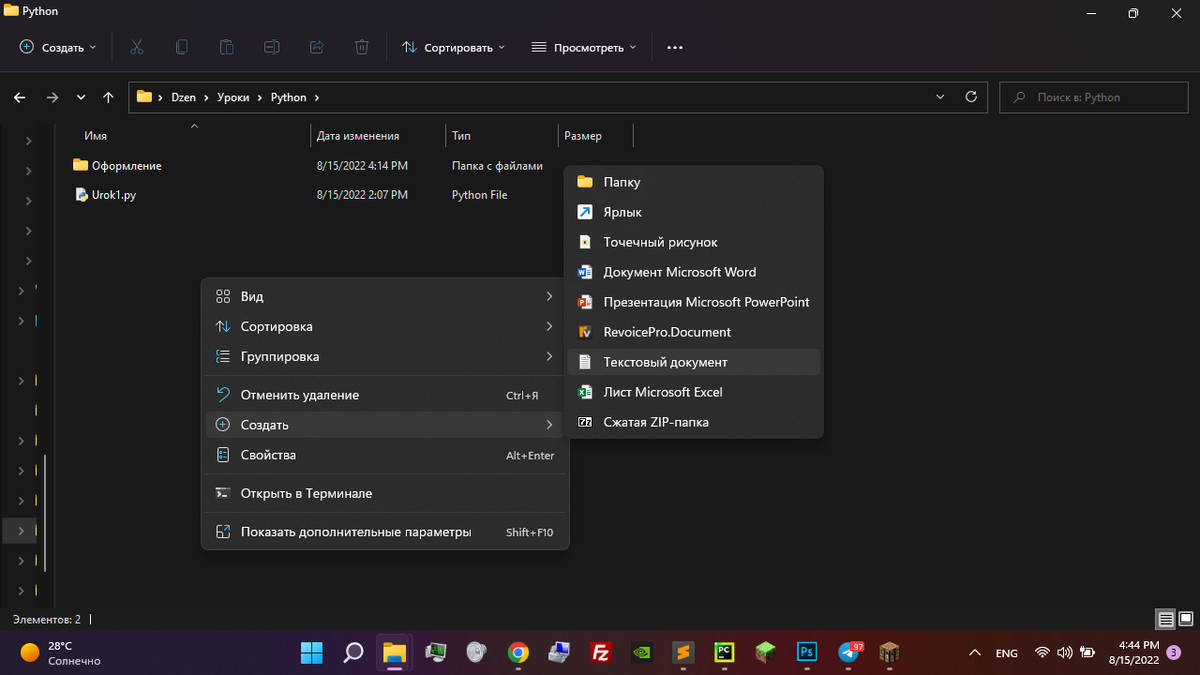Open the weather widget showing 28°C
The width and height of the screenshot is (1200, 675).
pyautogui.click(x=60, y=653)
